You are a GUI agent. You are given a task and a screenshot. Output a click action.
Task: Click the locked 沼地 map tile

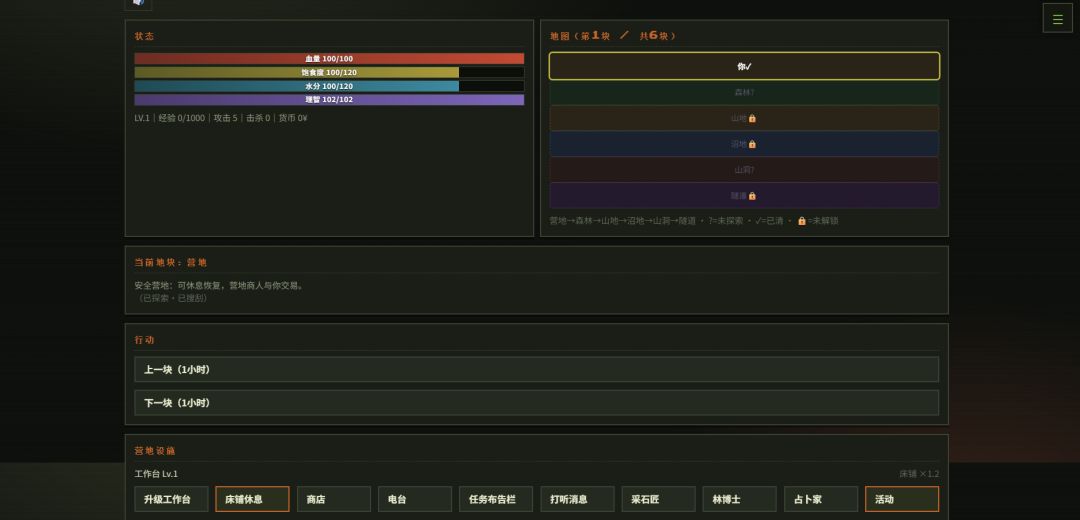tap(744, 144)
